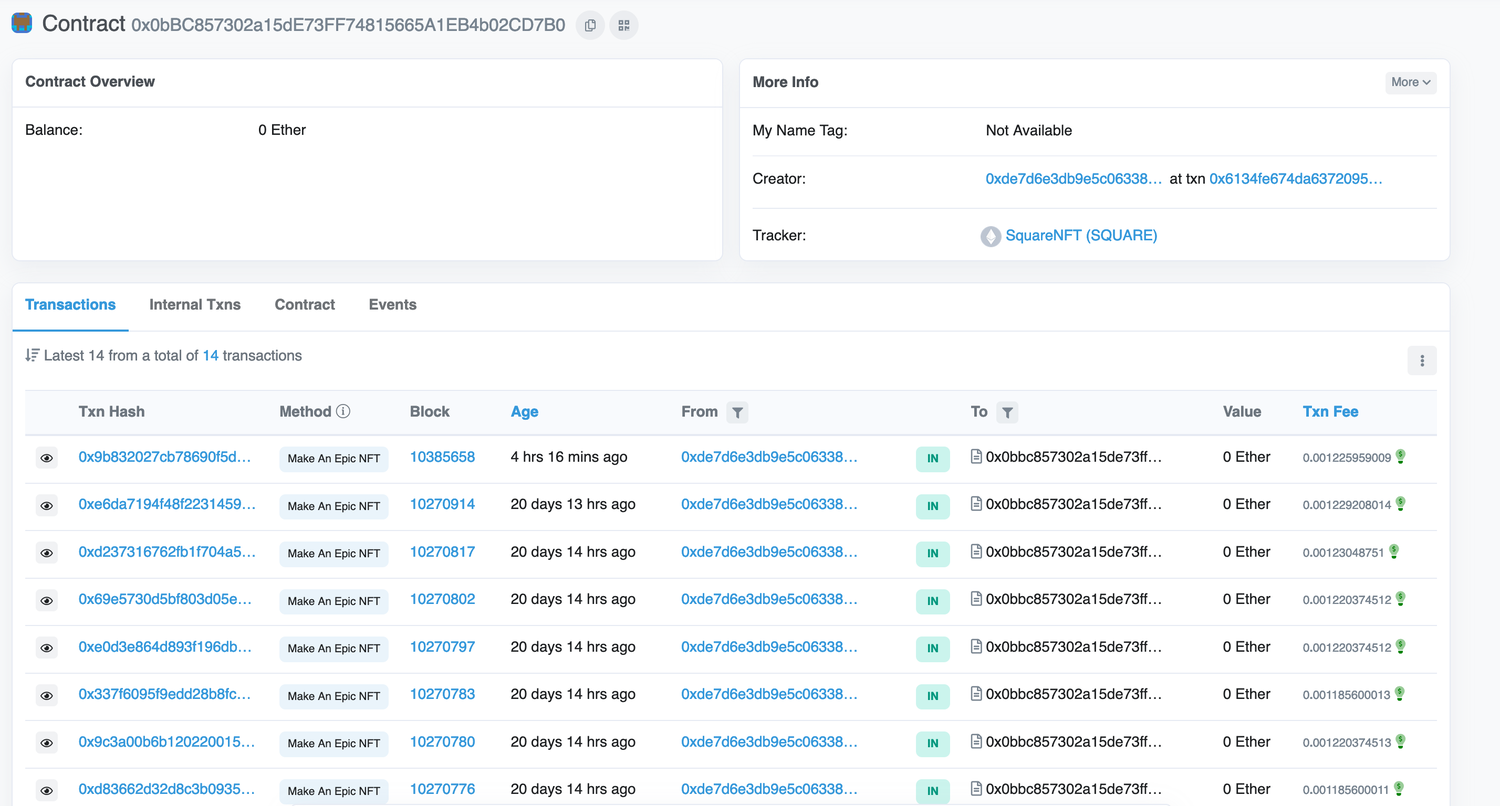Click contract file icon in block 10385658 row
The image size is (1500, 806).
coord(976,456)
